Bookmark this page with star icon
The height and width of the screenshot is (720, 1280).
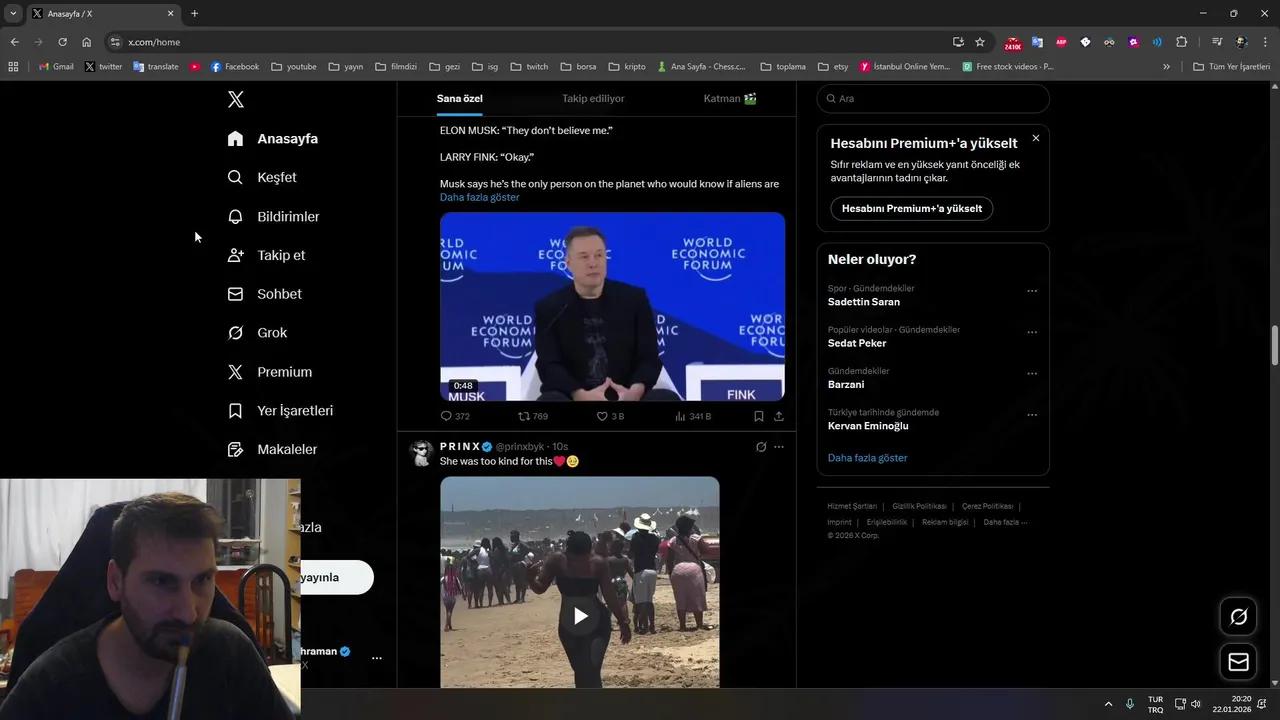click(x=980, y=42)
